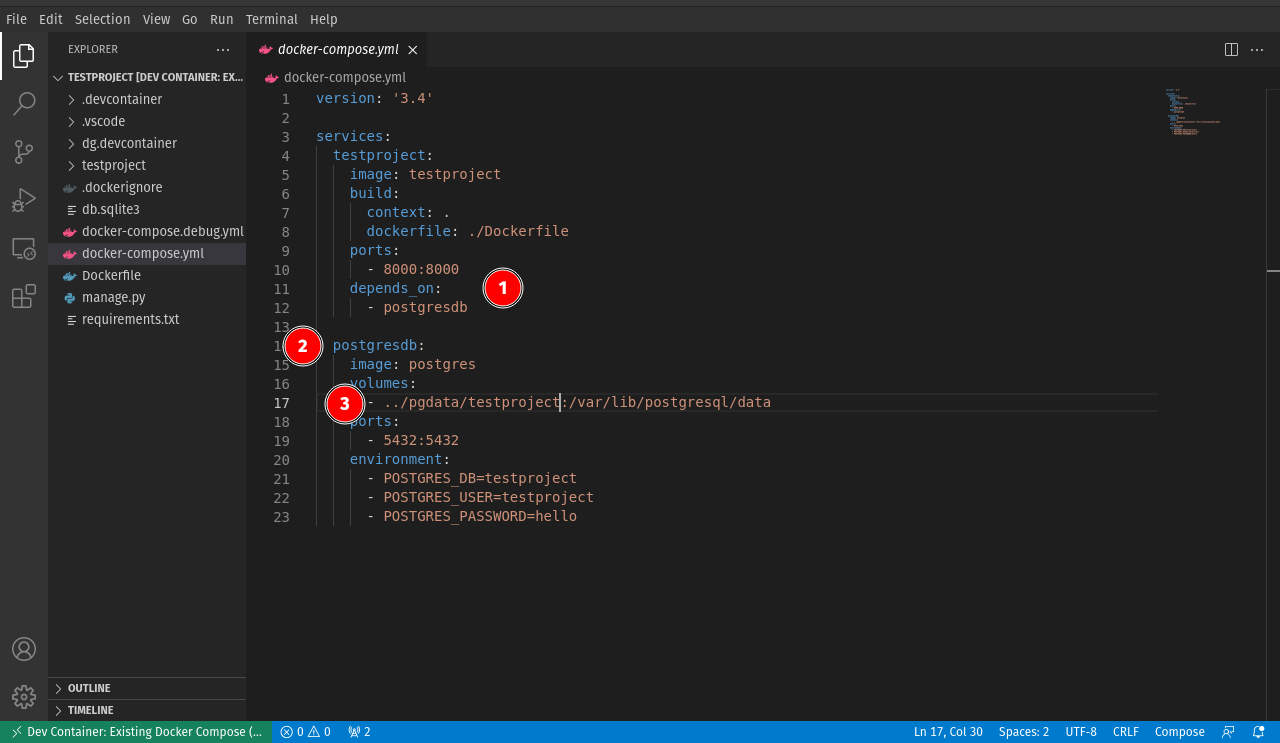
Task: Click 'POSTGRES_USER=testproject' line
Action: (488, 498)
